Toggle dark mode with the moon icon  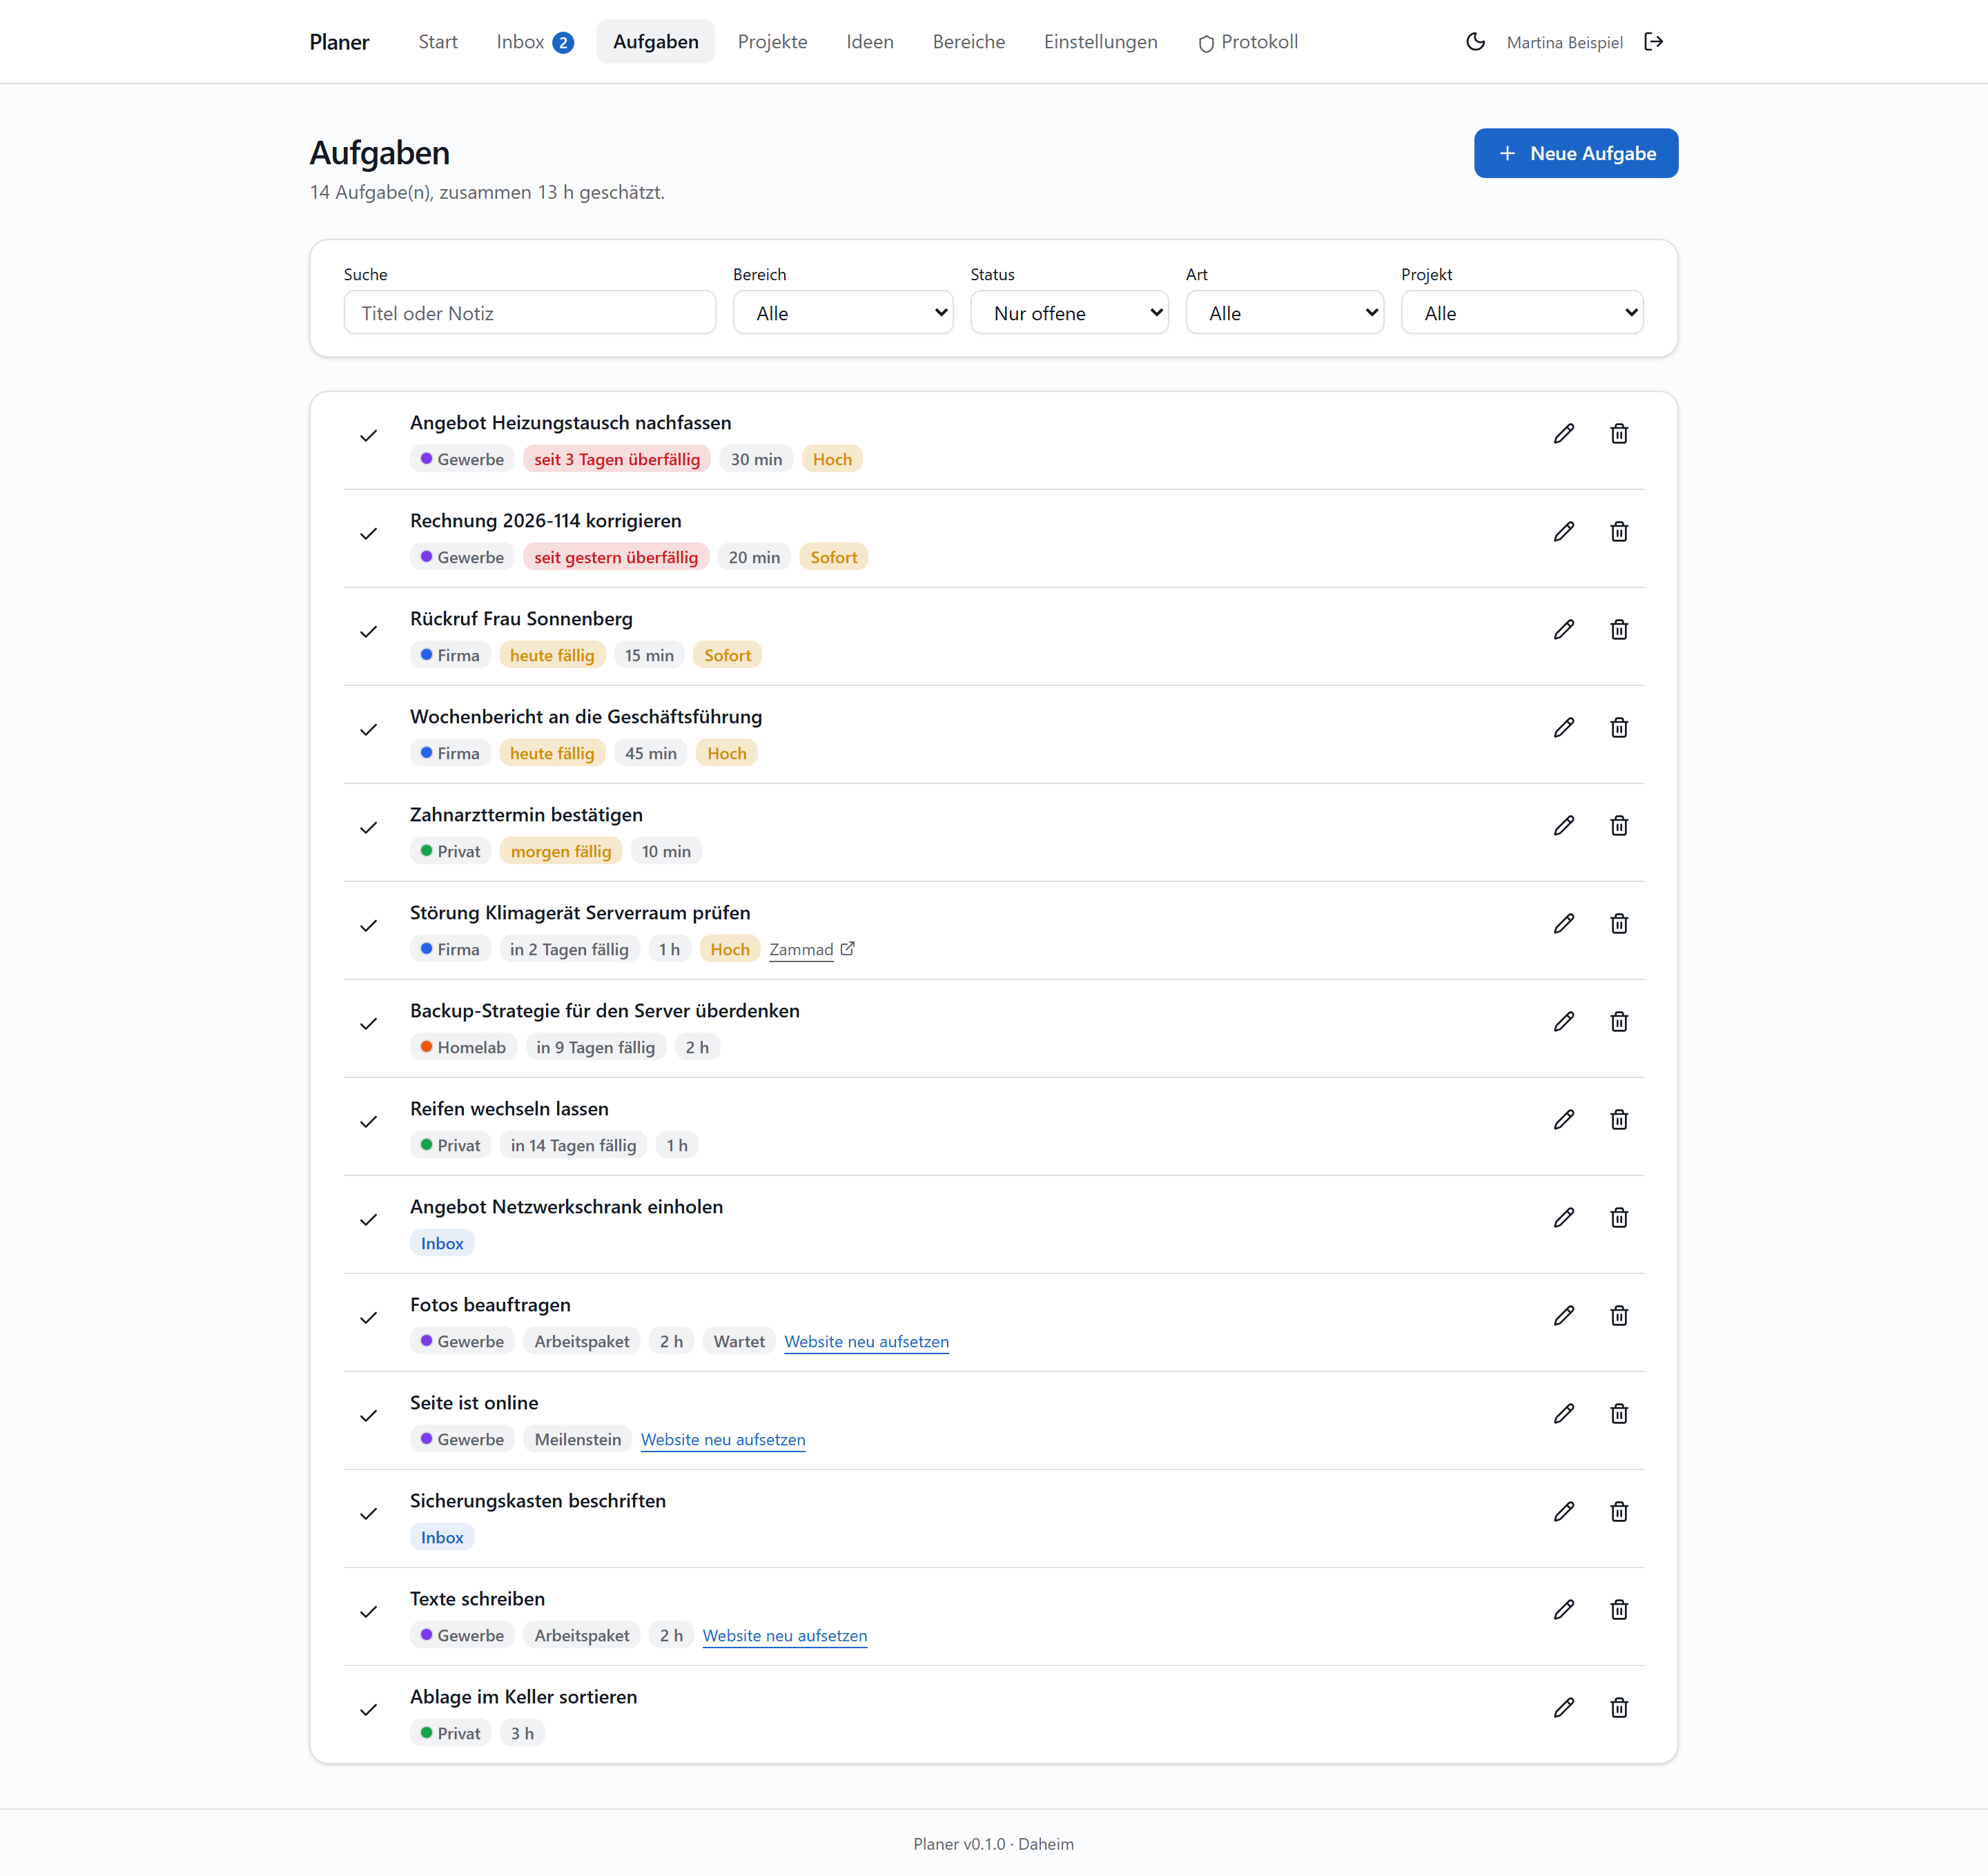[1475, 42]
